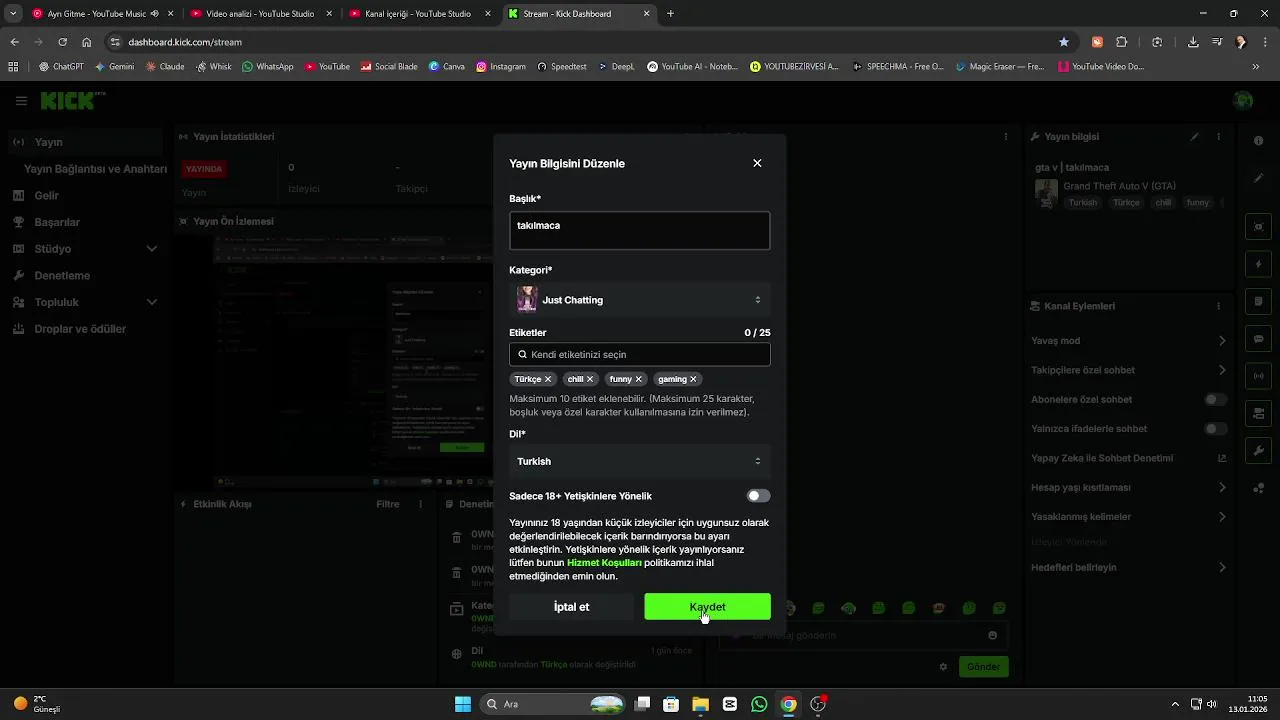Open Hesap yaşı kısıtlaması settings
1280x720 pixels.
click(x=1129, y=487)
